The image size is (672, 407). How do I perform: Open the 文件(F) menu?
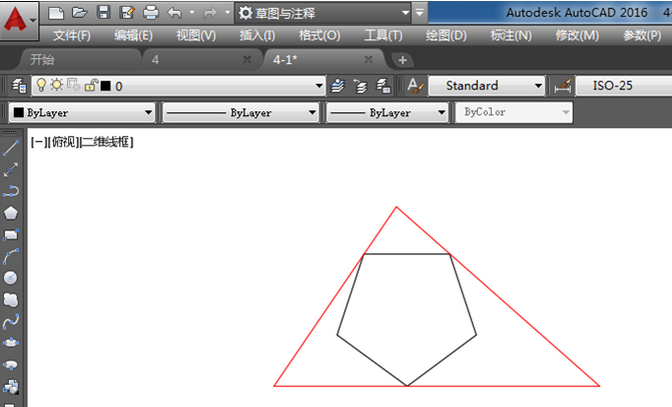(72, 35)
